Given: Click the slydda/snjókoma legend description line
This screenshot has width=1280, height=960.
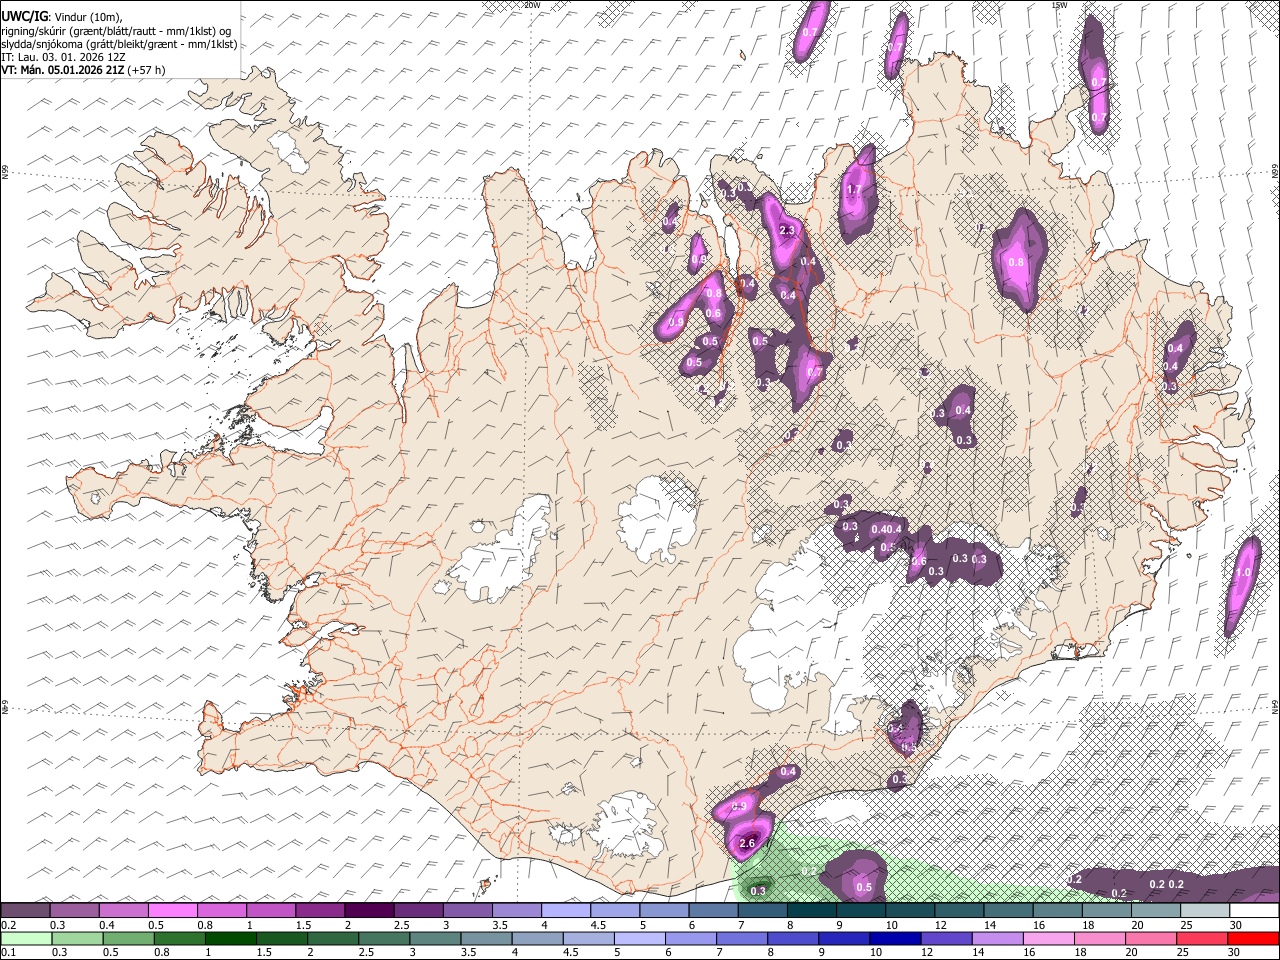Looking at the screenshot, I should pyautogui.click(x=119, y=44).
